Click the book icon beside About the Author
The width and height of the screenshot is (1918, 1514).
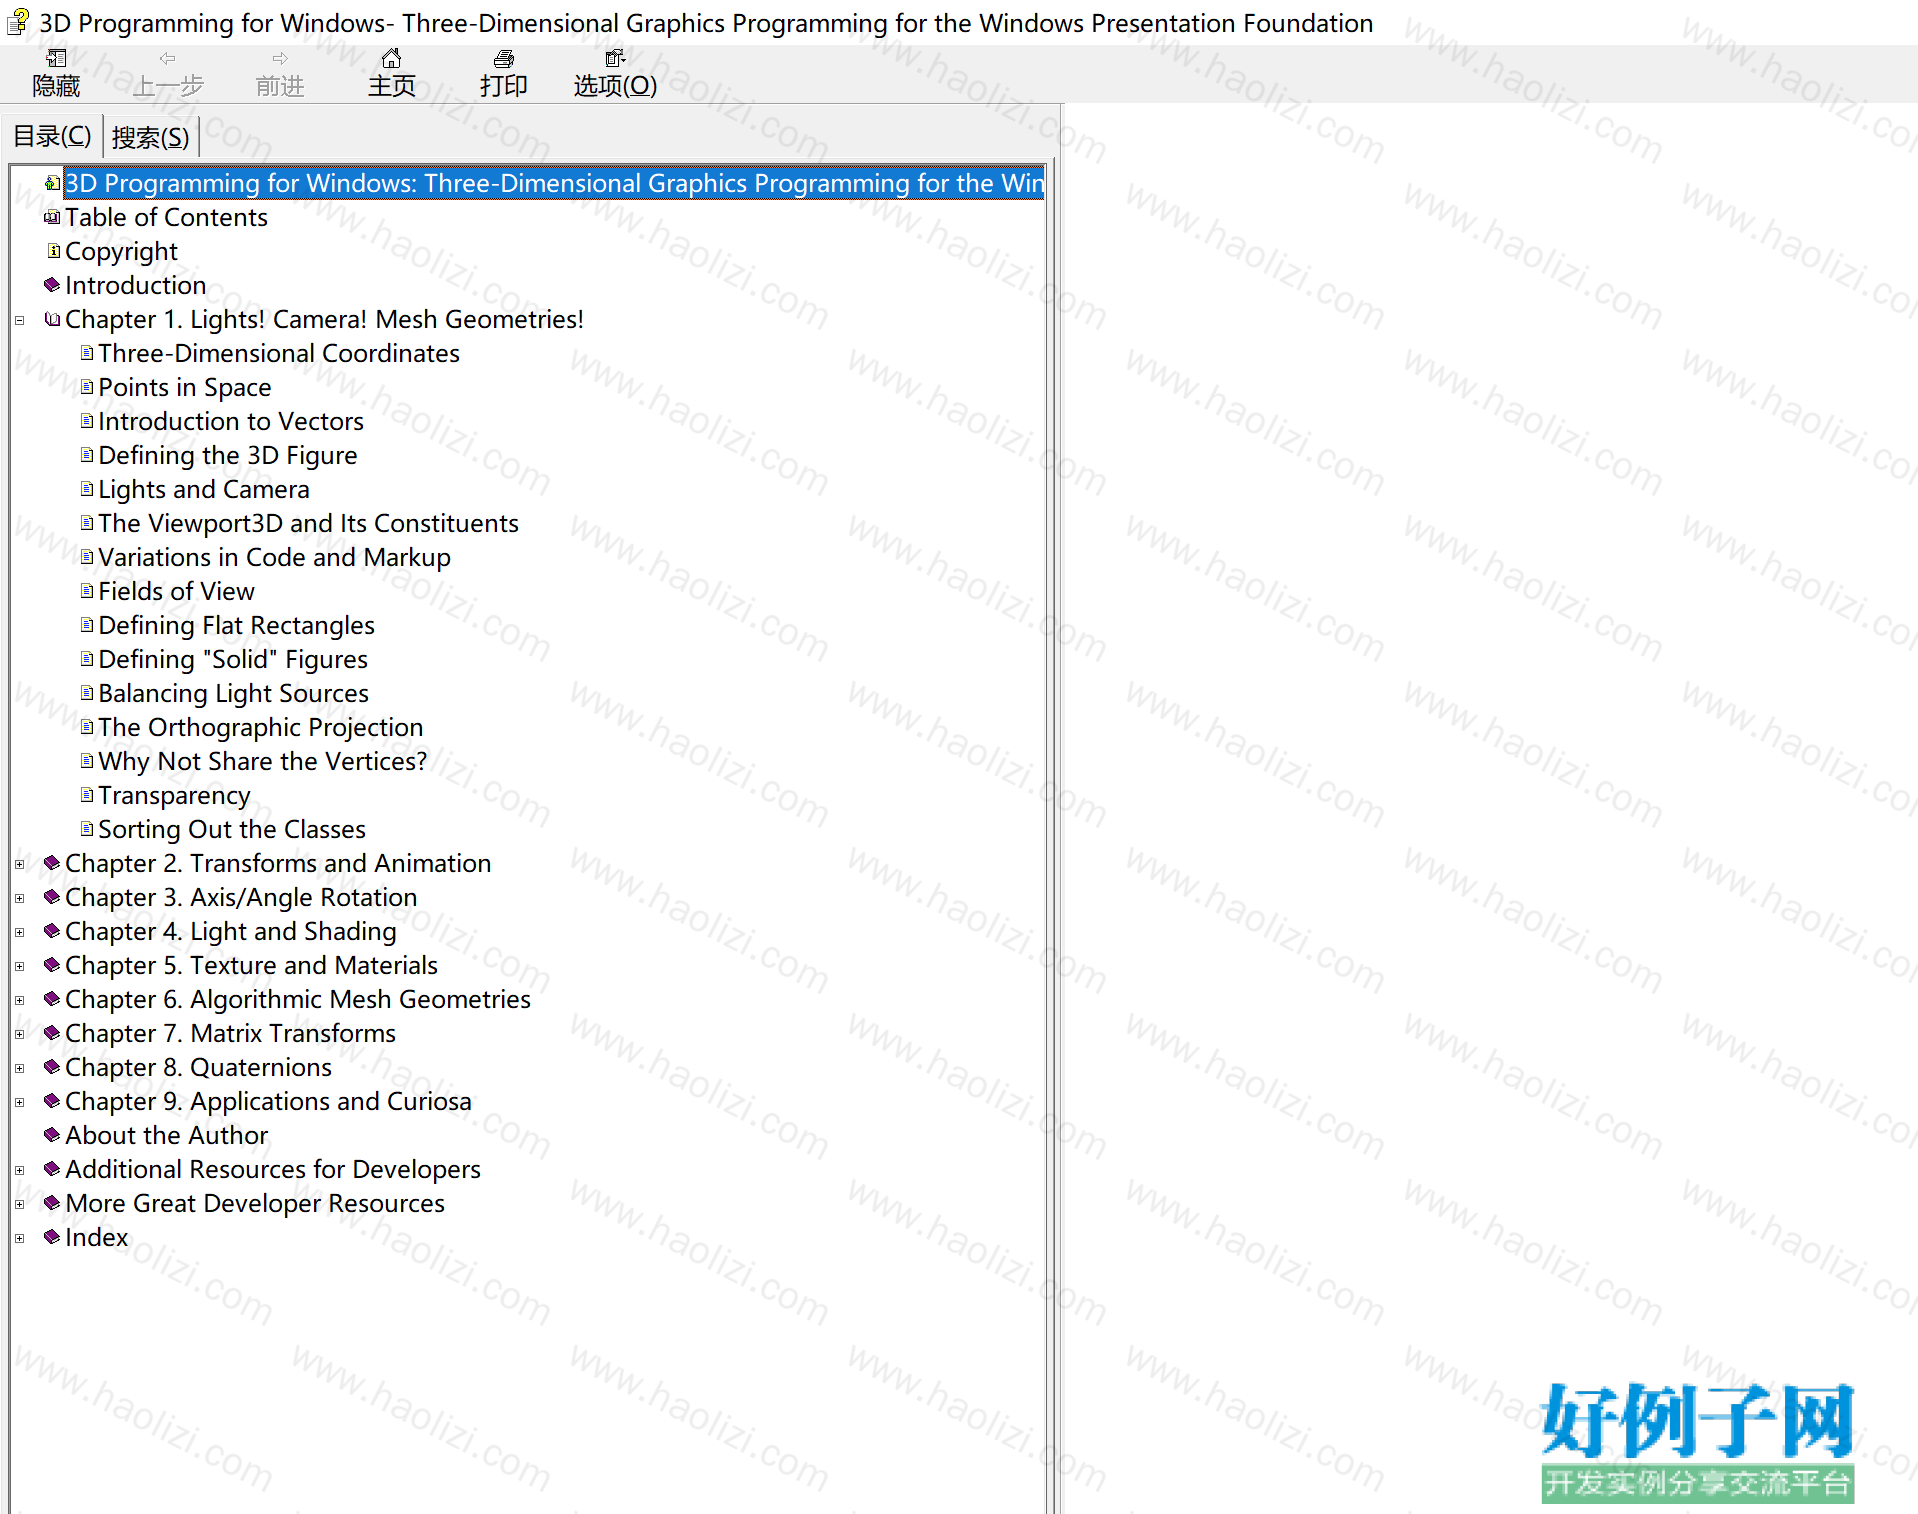53,1135
